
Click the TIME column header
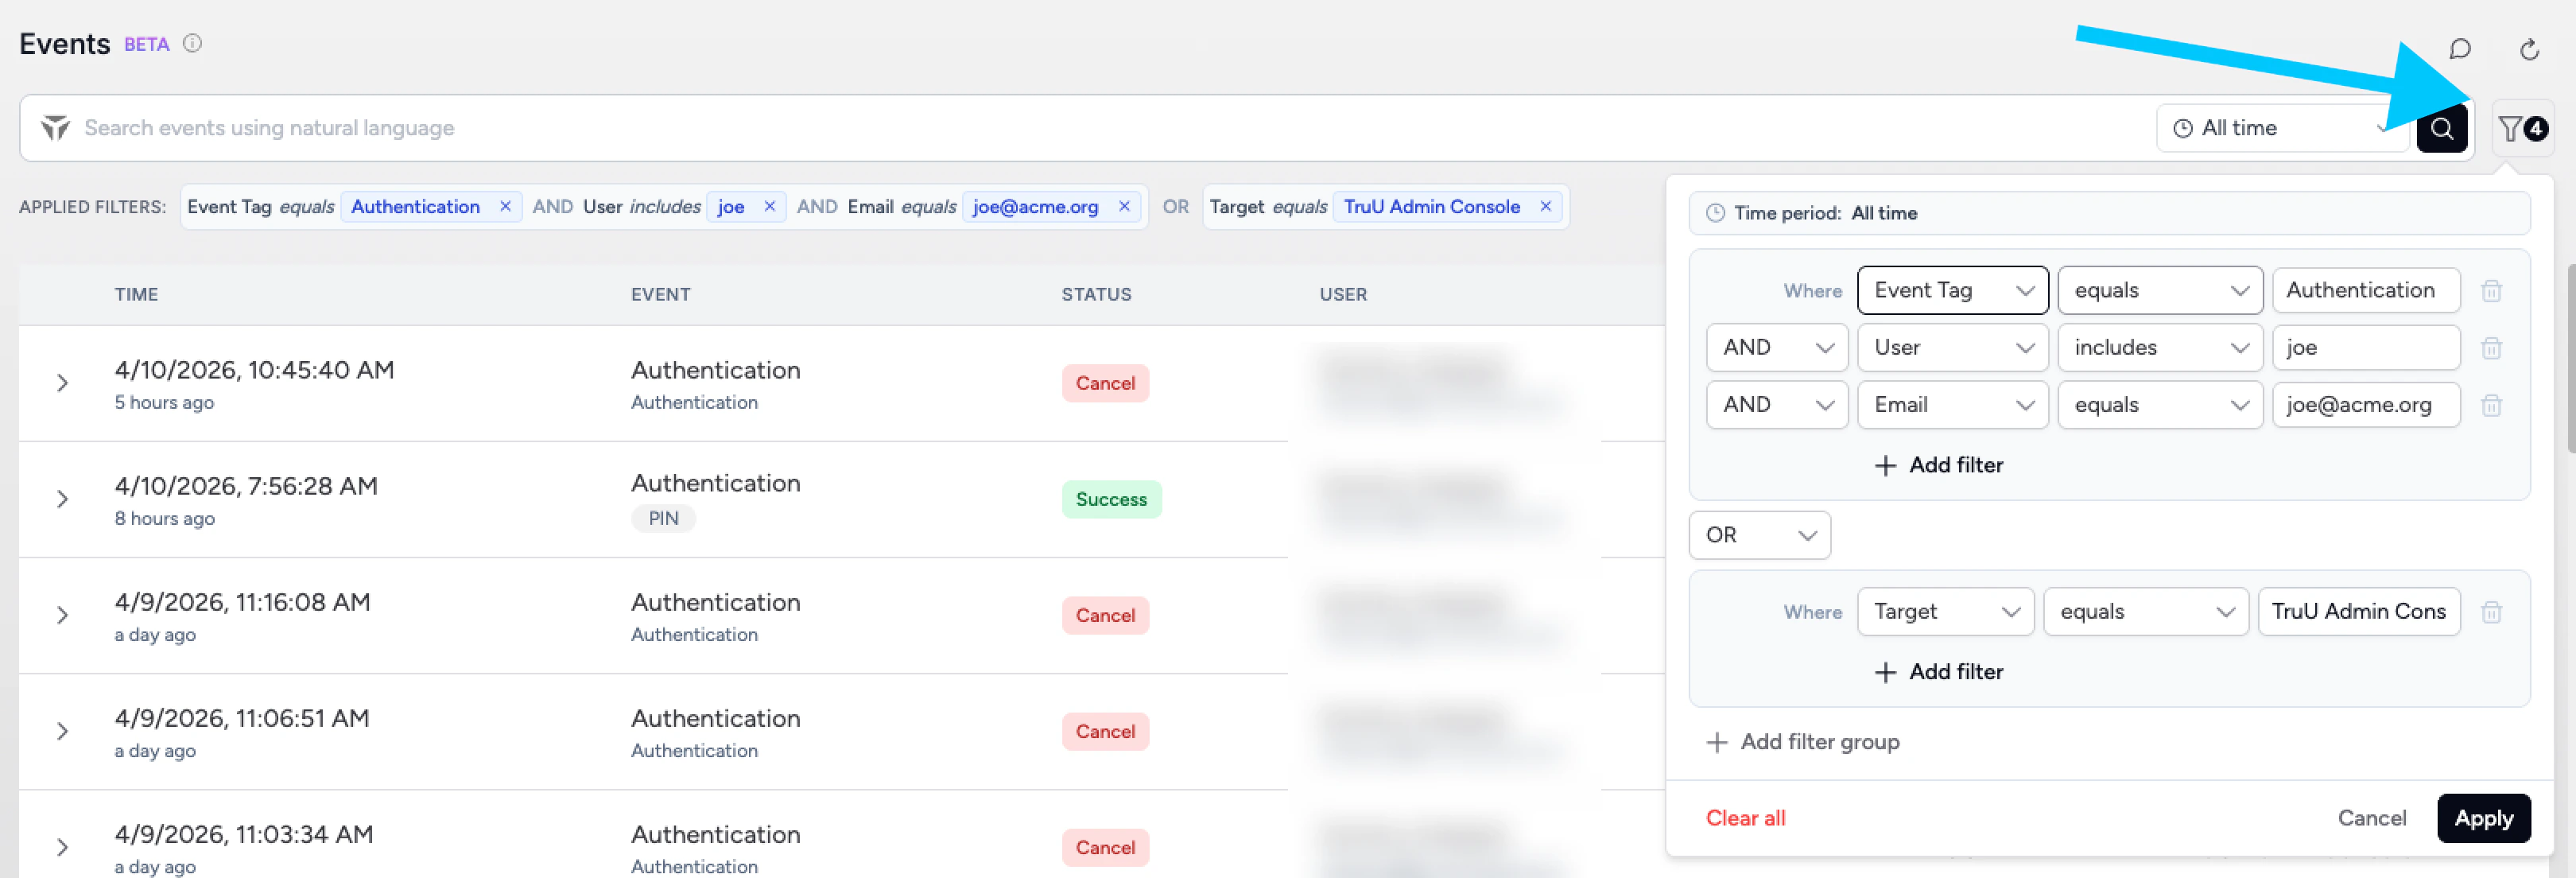pyautogui.click(x=136, y=295)
